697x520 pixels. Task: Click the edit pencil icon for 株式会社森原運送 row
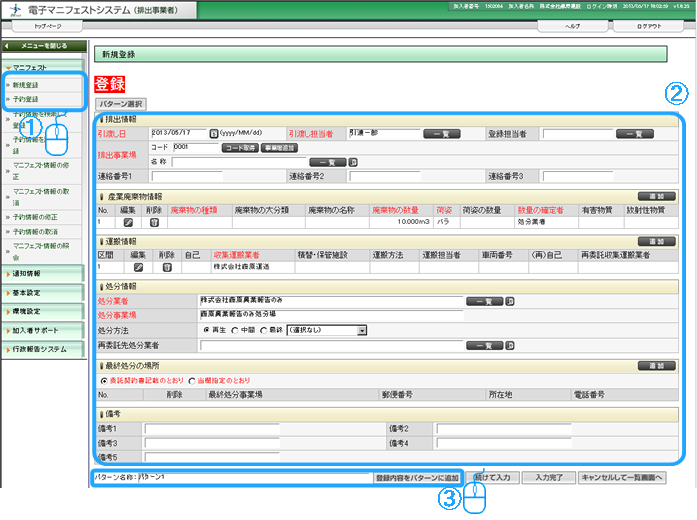tap(138, 267)
